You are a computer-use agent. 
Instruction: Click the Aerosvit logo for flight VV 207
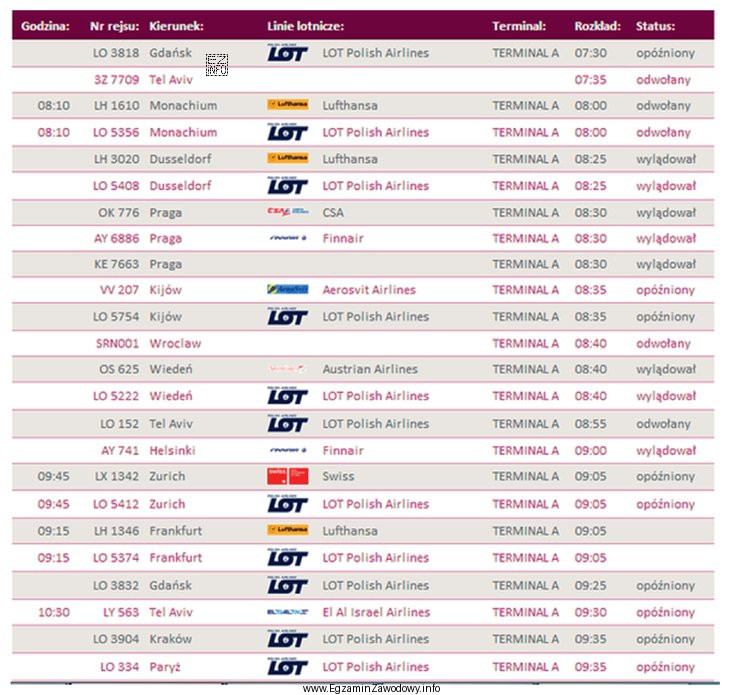click(x=288, y=289)
